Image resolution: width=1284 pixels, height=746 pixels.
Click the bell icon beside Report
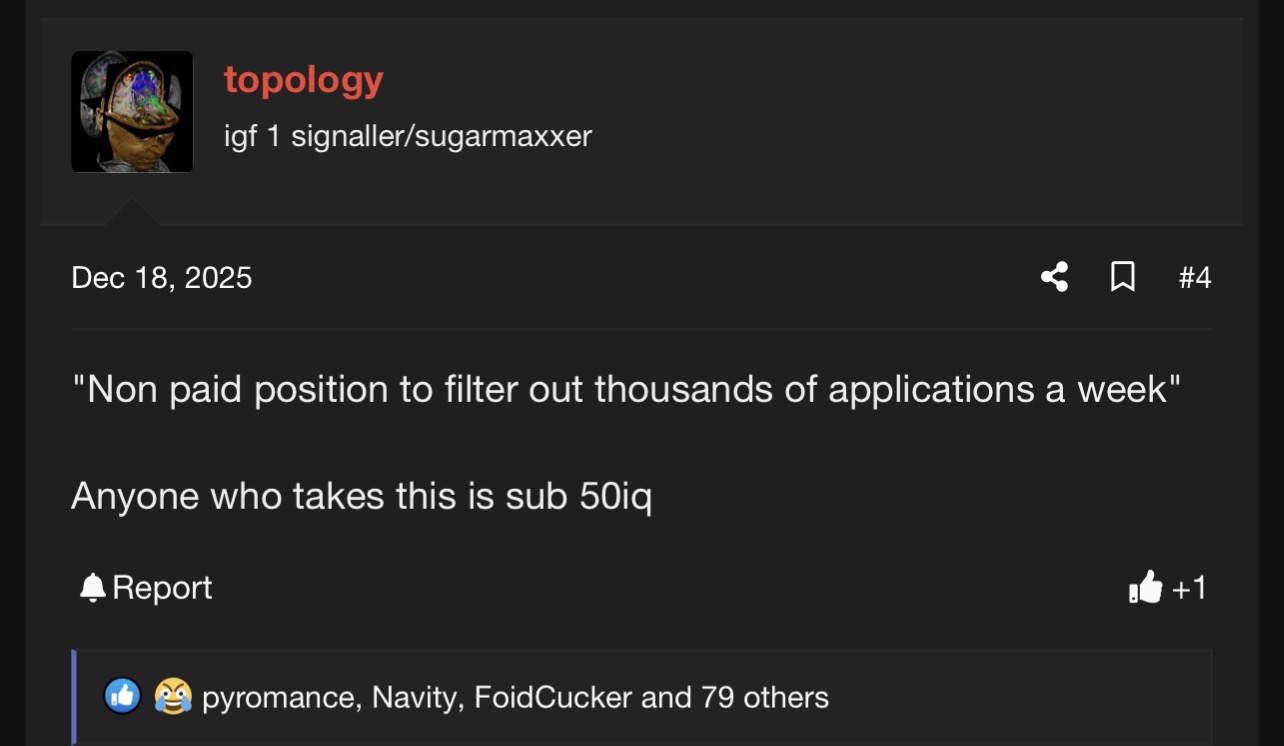pyautogui.click(x=93, y=588)
